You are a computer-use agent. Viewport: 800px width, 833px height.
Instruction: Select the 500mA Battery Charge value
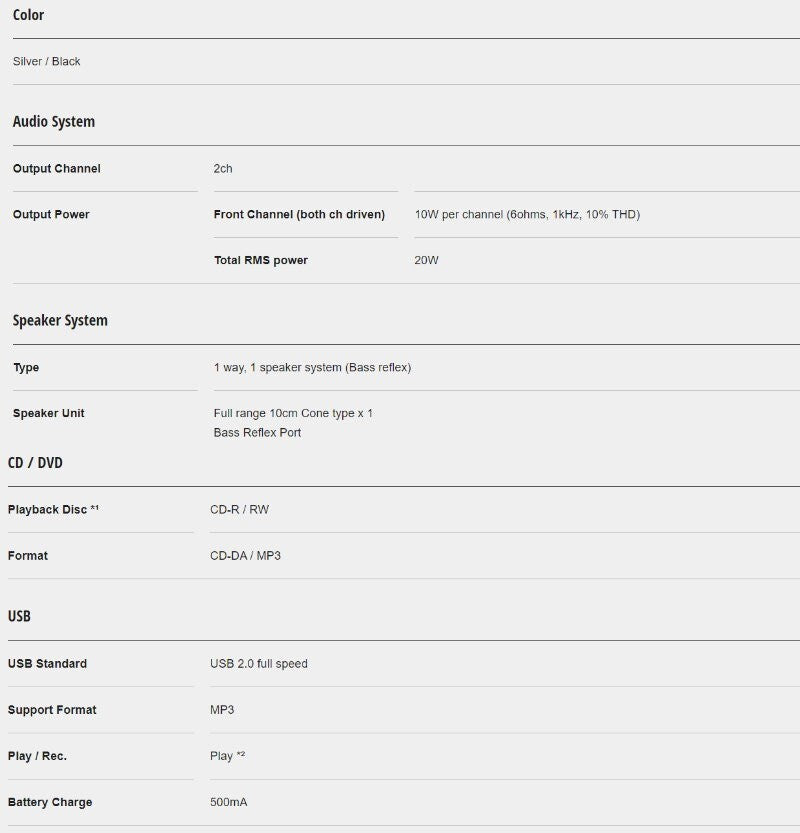228,802
